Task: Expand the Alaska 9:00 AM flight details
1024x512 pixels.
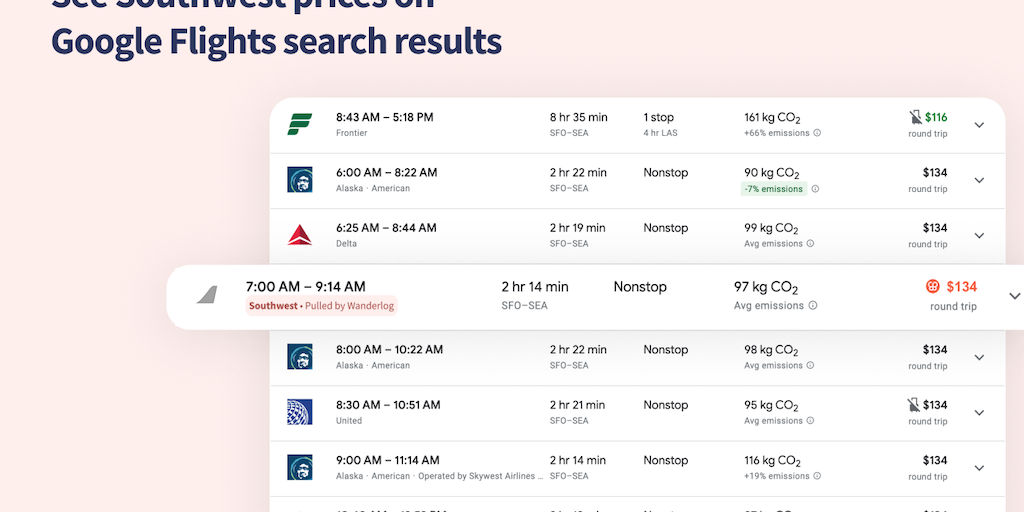Action: (979, 468)
